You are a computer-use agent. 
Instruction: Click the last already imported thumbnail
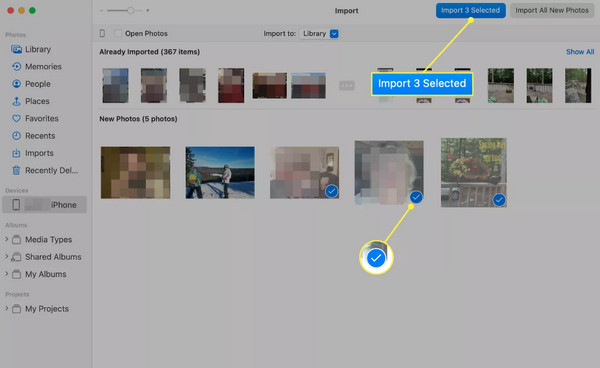[x=578, y=86]
